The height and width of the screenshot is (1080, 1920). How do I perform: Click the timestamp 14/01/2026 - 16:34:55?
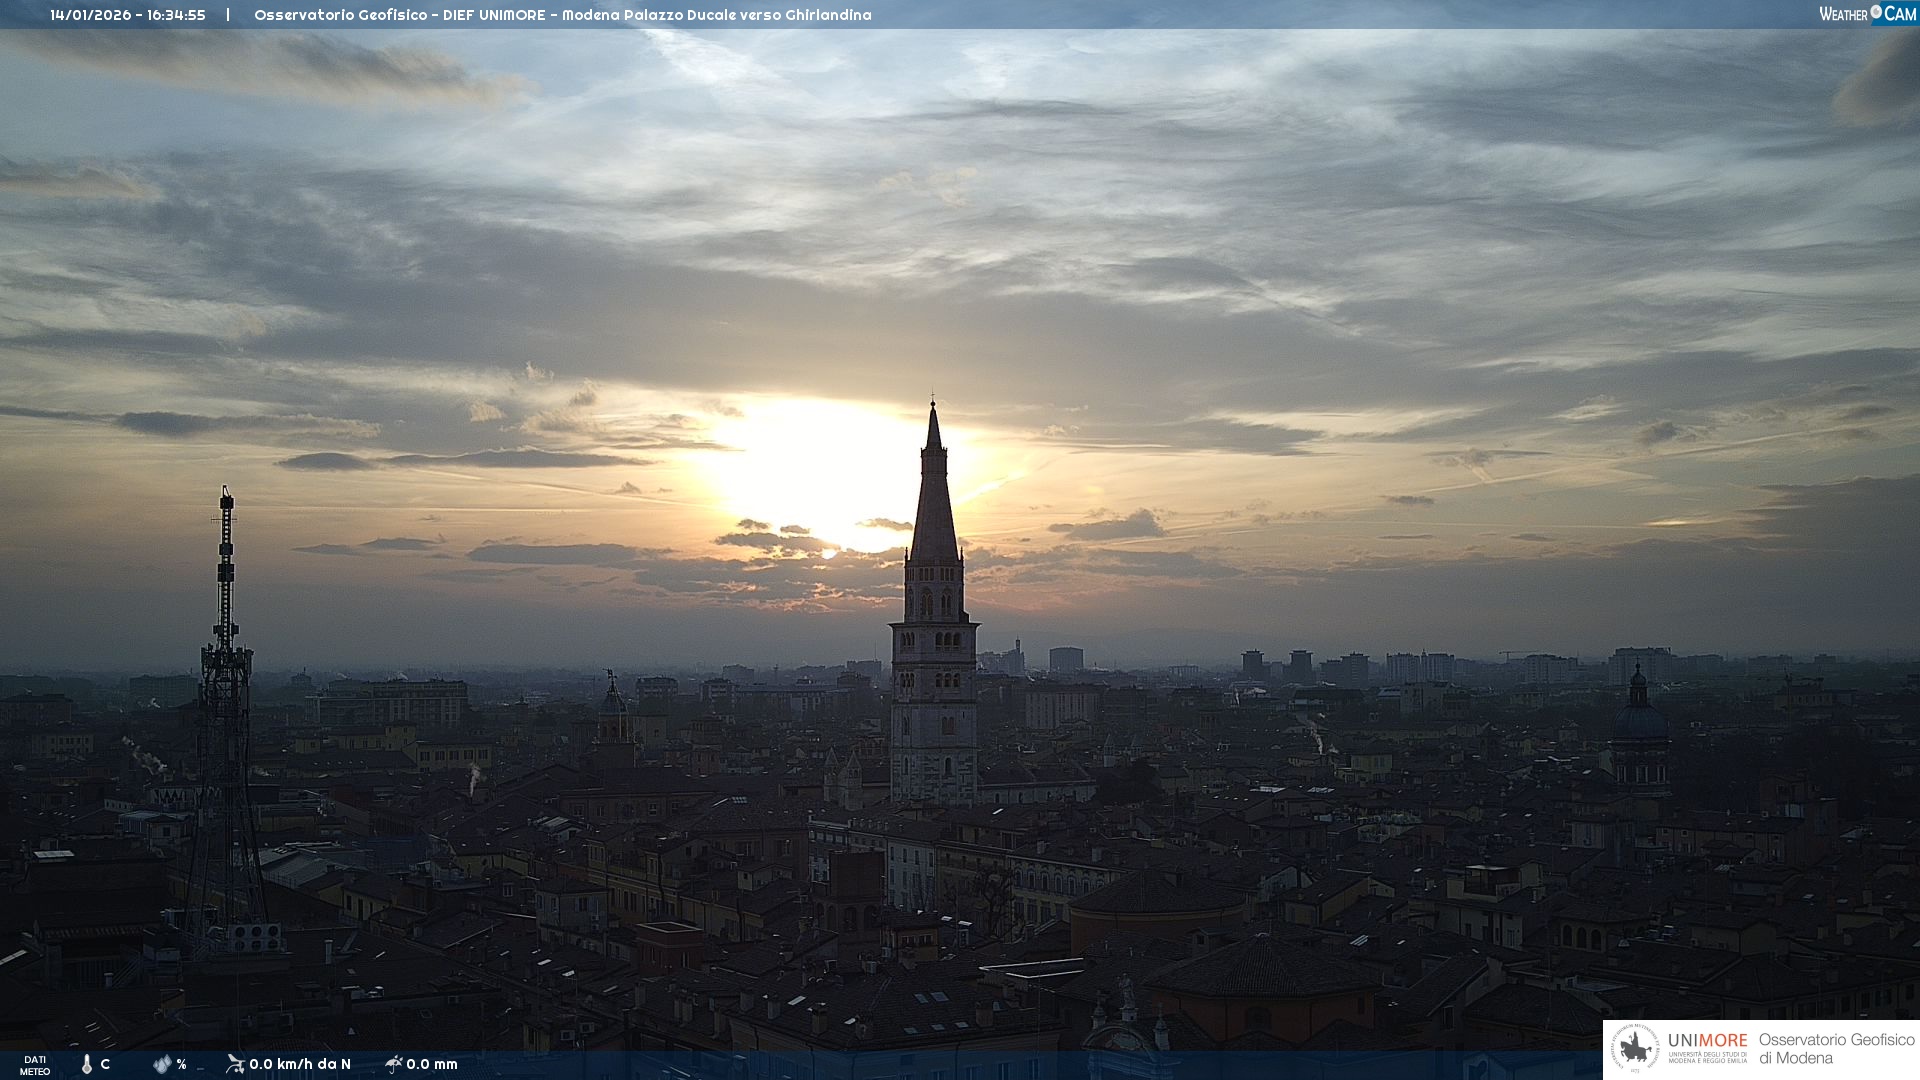click(x=128, y=15)
